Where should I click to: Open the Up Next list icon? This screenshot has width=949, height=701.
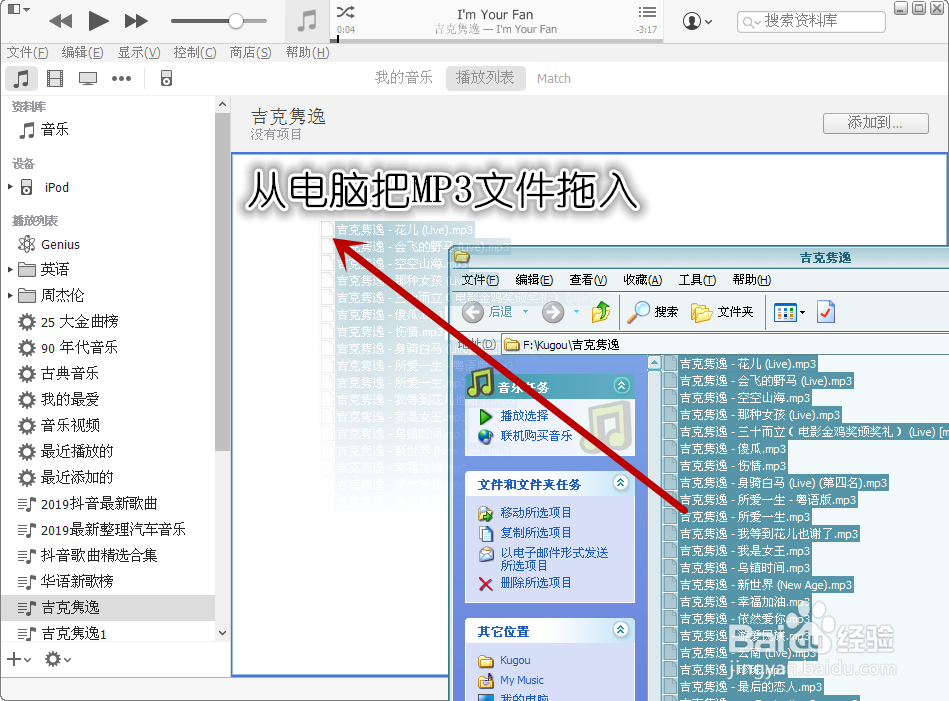tap(647, 12)
